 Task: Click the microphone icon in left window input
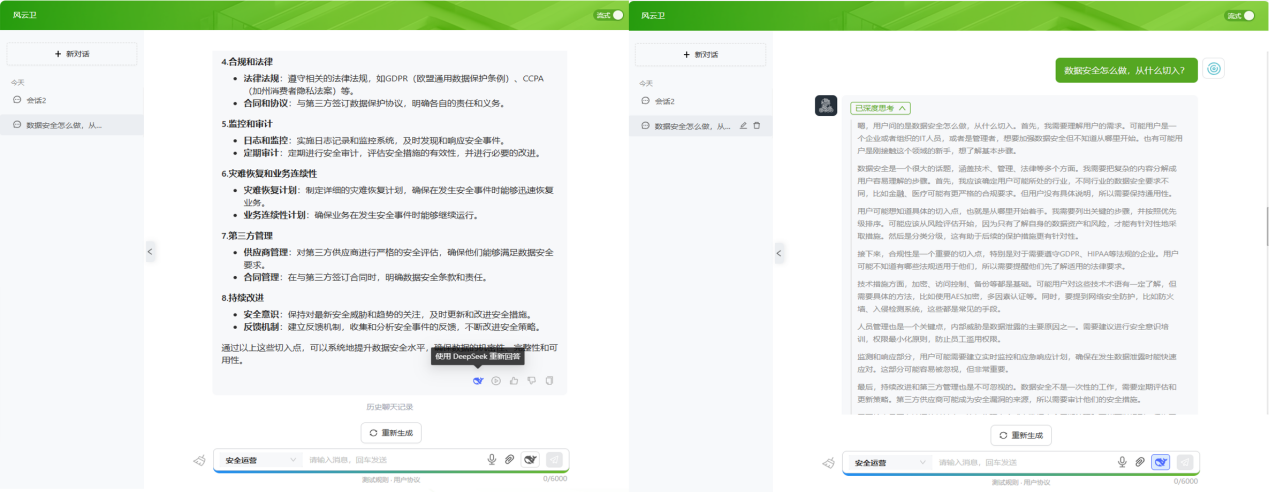491,460
